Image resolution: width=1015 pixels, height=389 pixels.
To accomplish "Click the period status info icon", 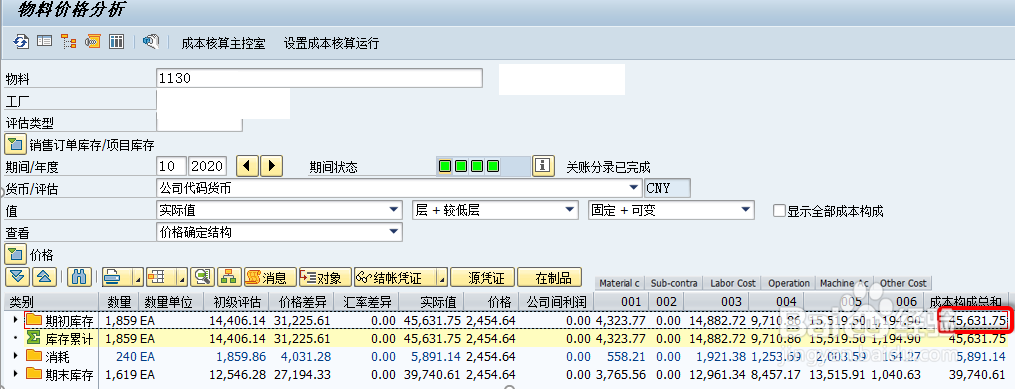I will click(x=544, y=166).
